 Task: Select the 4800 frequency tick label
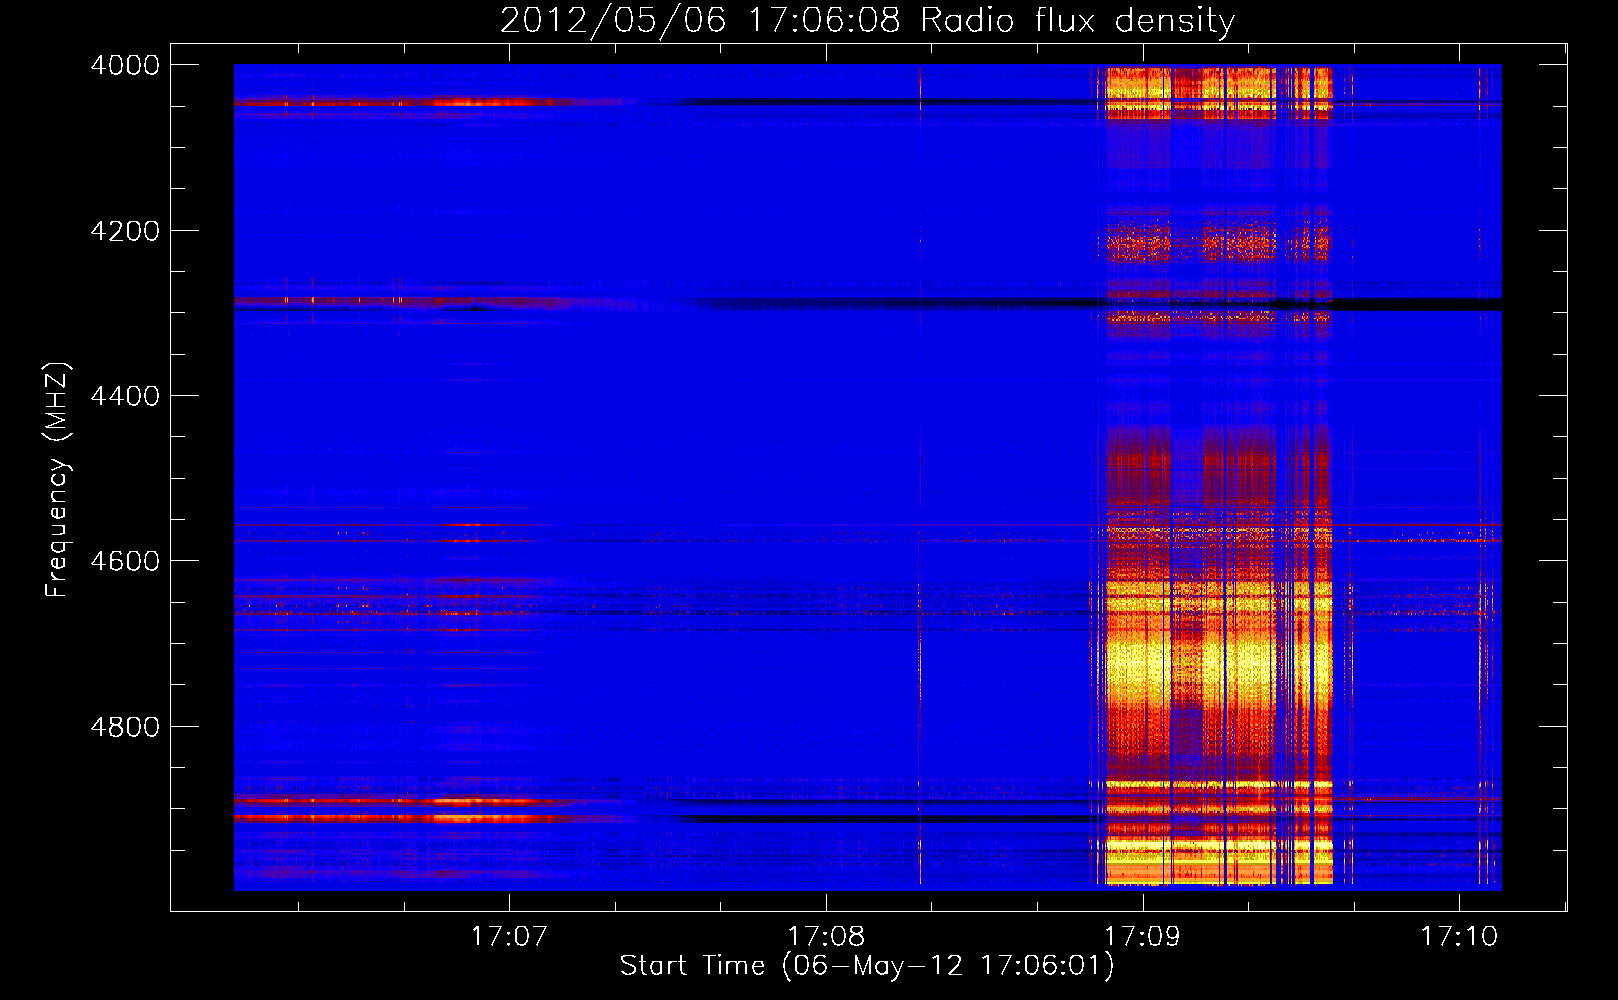click(125, 727)
